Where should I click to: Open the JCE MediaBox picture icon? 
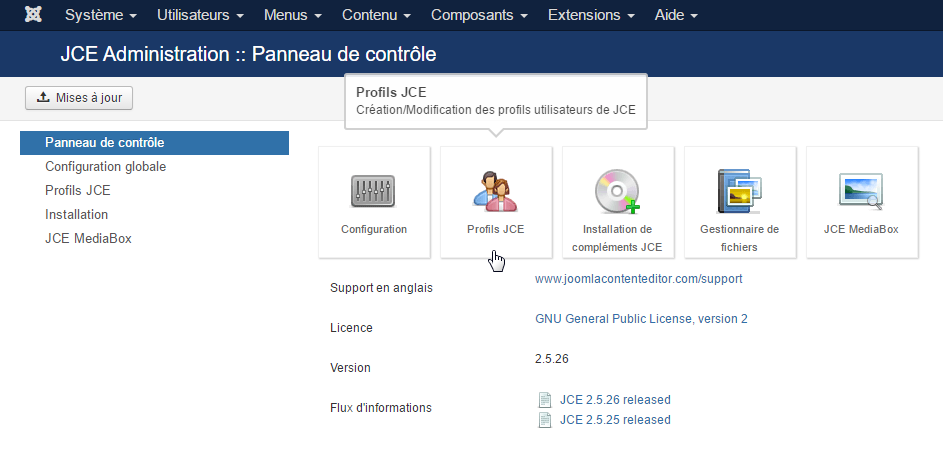pyautogui.click(x=861, y=191)
